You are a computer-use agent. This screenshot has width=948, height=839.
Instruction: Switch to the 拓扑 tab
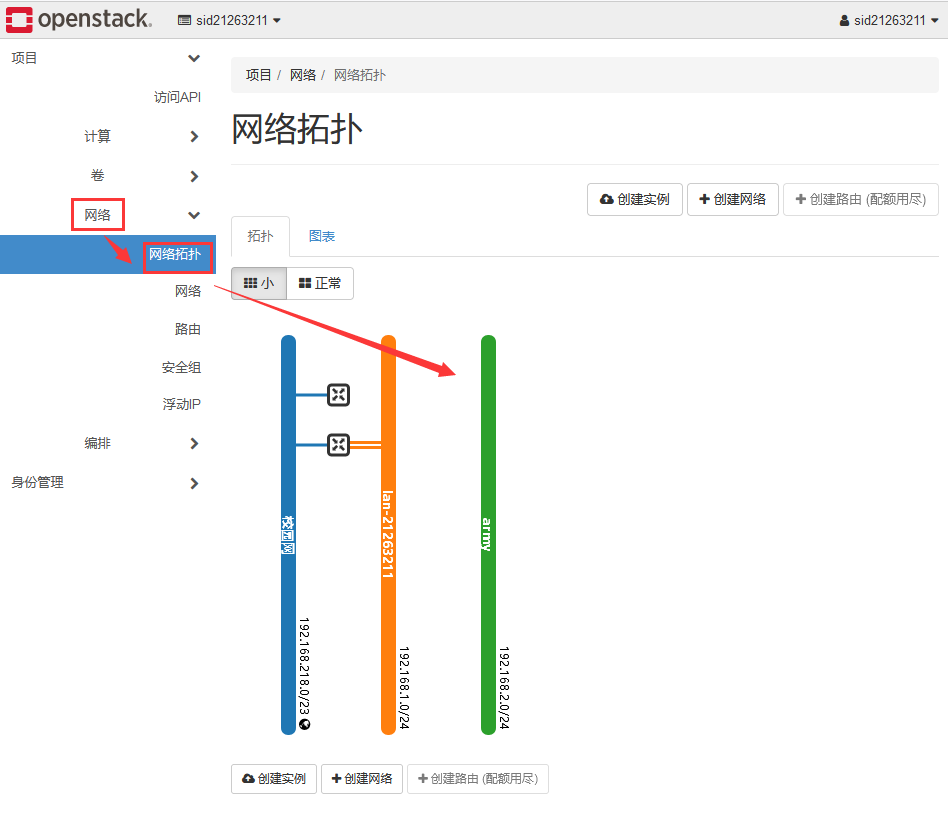260,236
